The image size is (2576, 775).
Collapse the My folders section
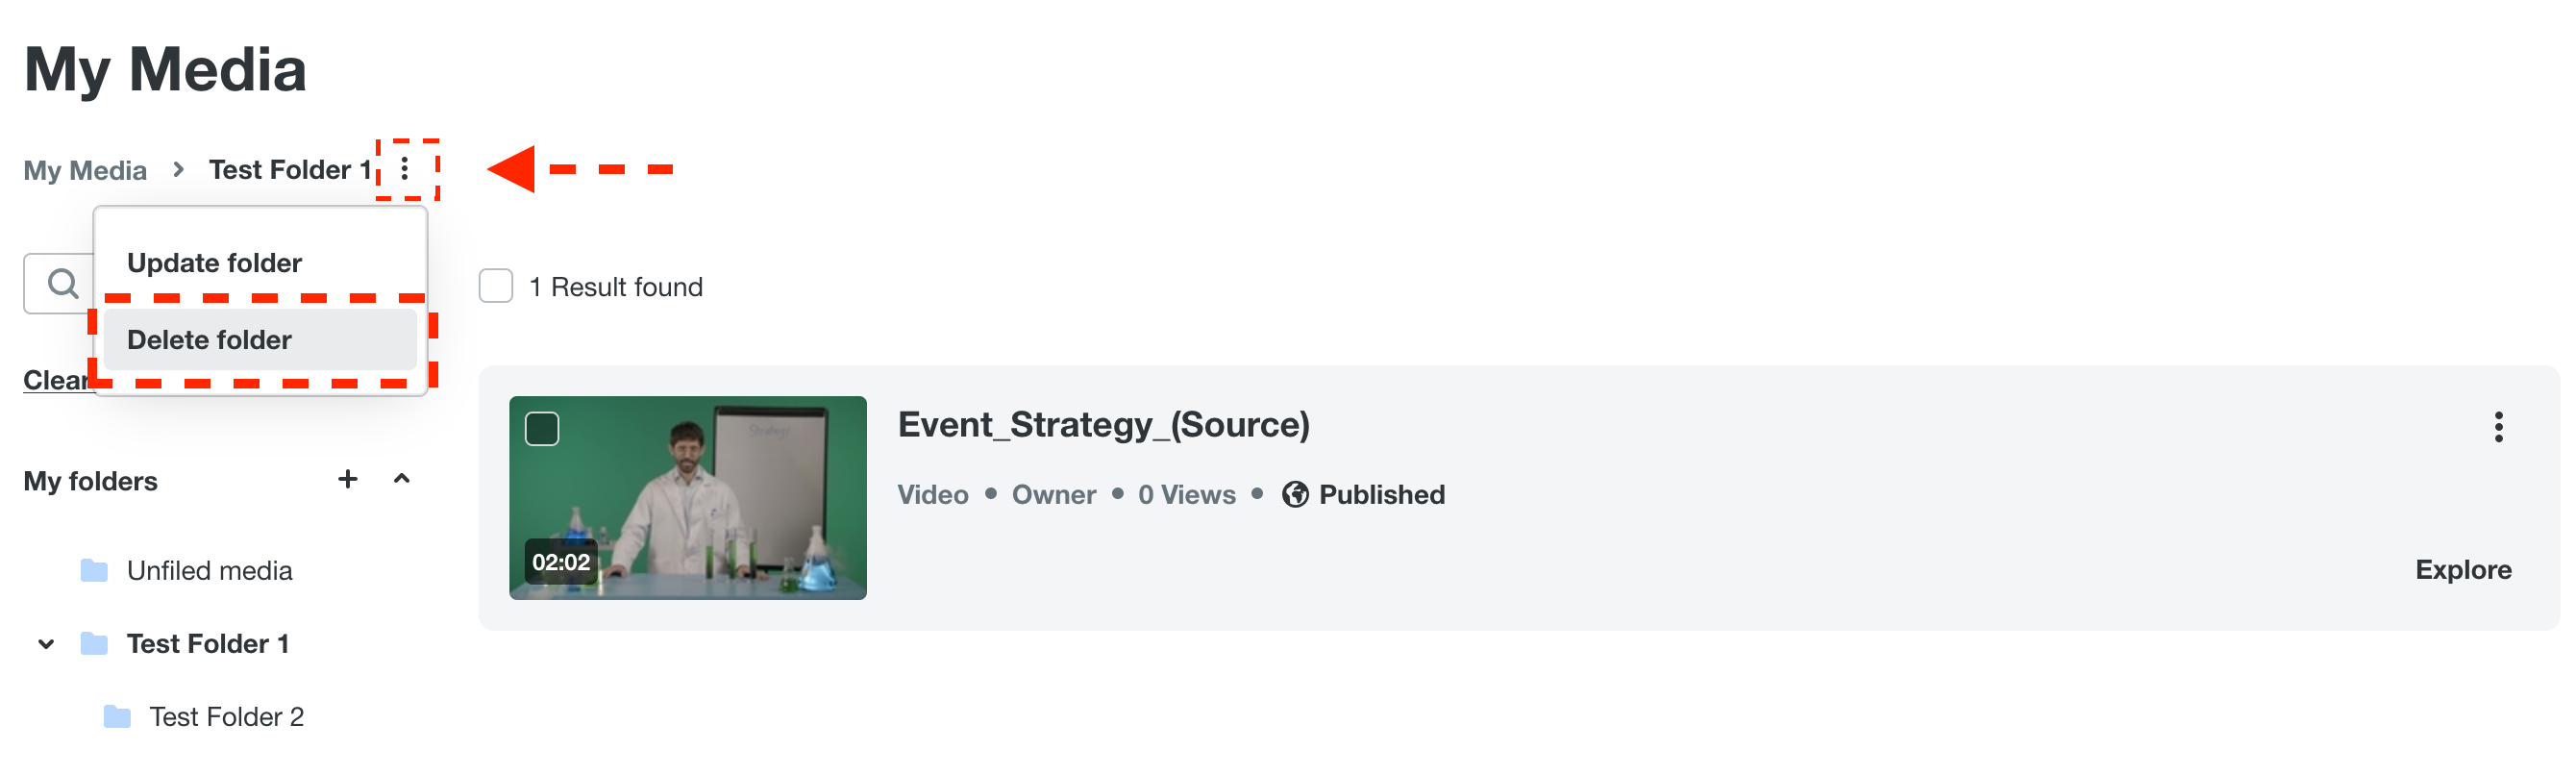click(x=402, y=479)
